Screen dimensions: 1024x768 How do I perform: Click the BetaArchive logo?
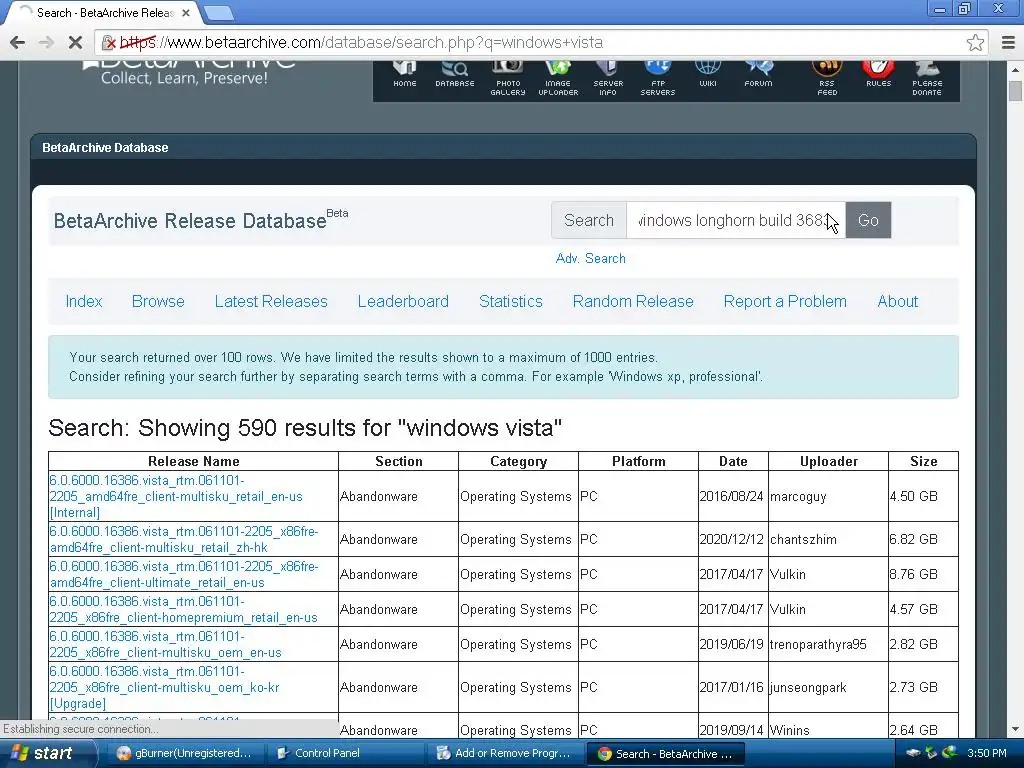189,72
